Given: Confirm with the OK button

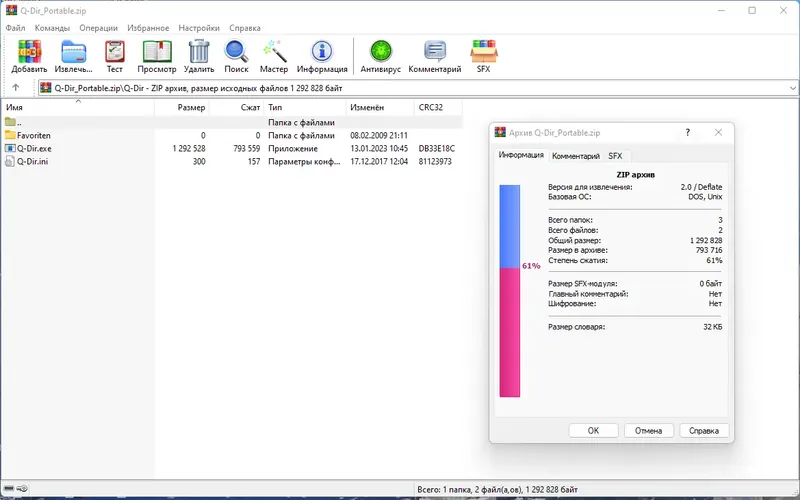Looking at the screenshot, I should point(593,431).
